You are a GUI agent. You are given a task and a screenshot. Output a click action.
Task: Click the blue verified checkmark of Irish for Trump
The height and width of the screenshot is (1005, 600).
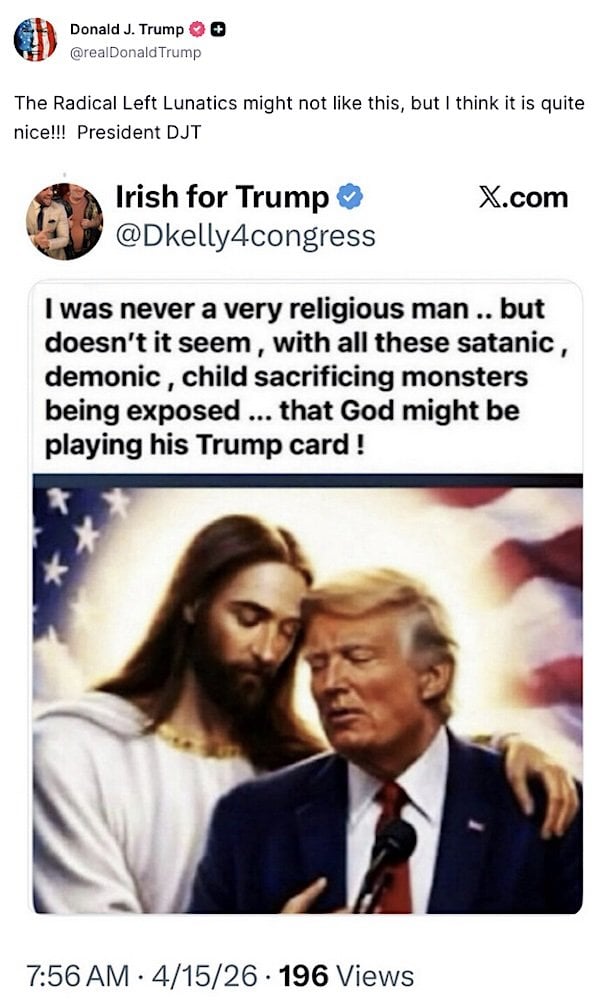point(350,197)
